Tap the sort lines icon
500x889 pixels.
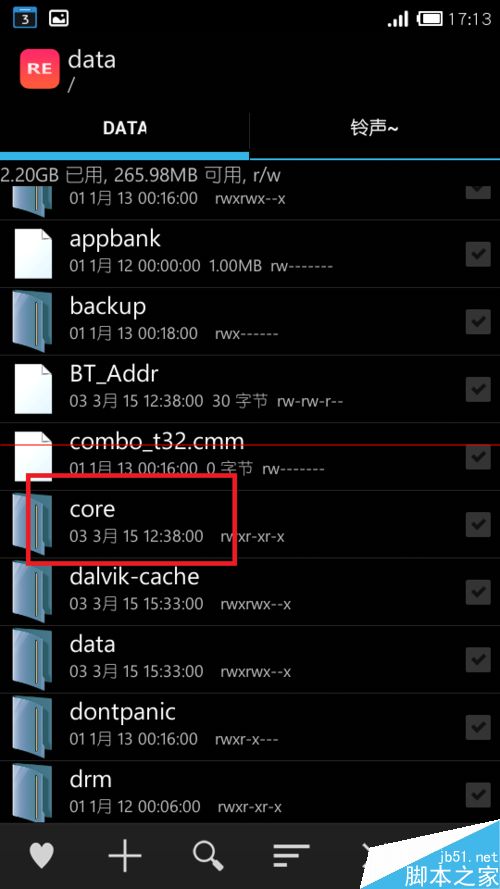[291, 855]
